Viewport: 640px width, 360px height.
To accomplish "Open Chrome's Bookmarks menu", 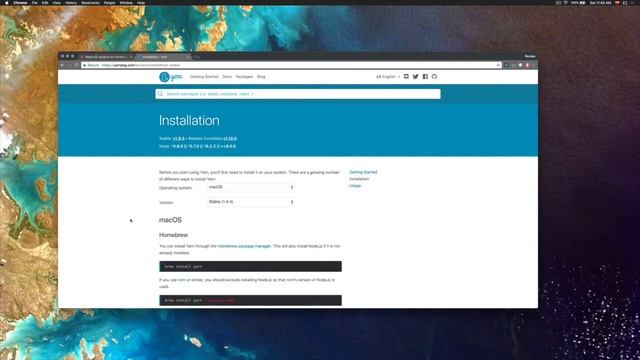I will coord(90,2).
